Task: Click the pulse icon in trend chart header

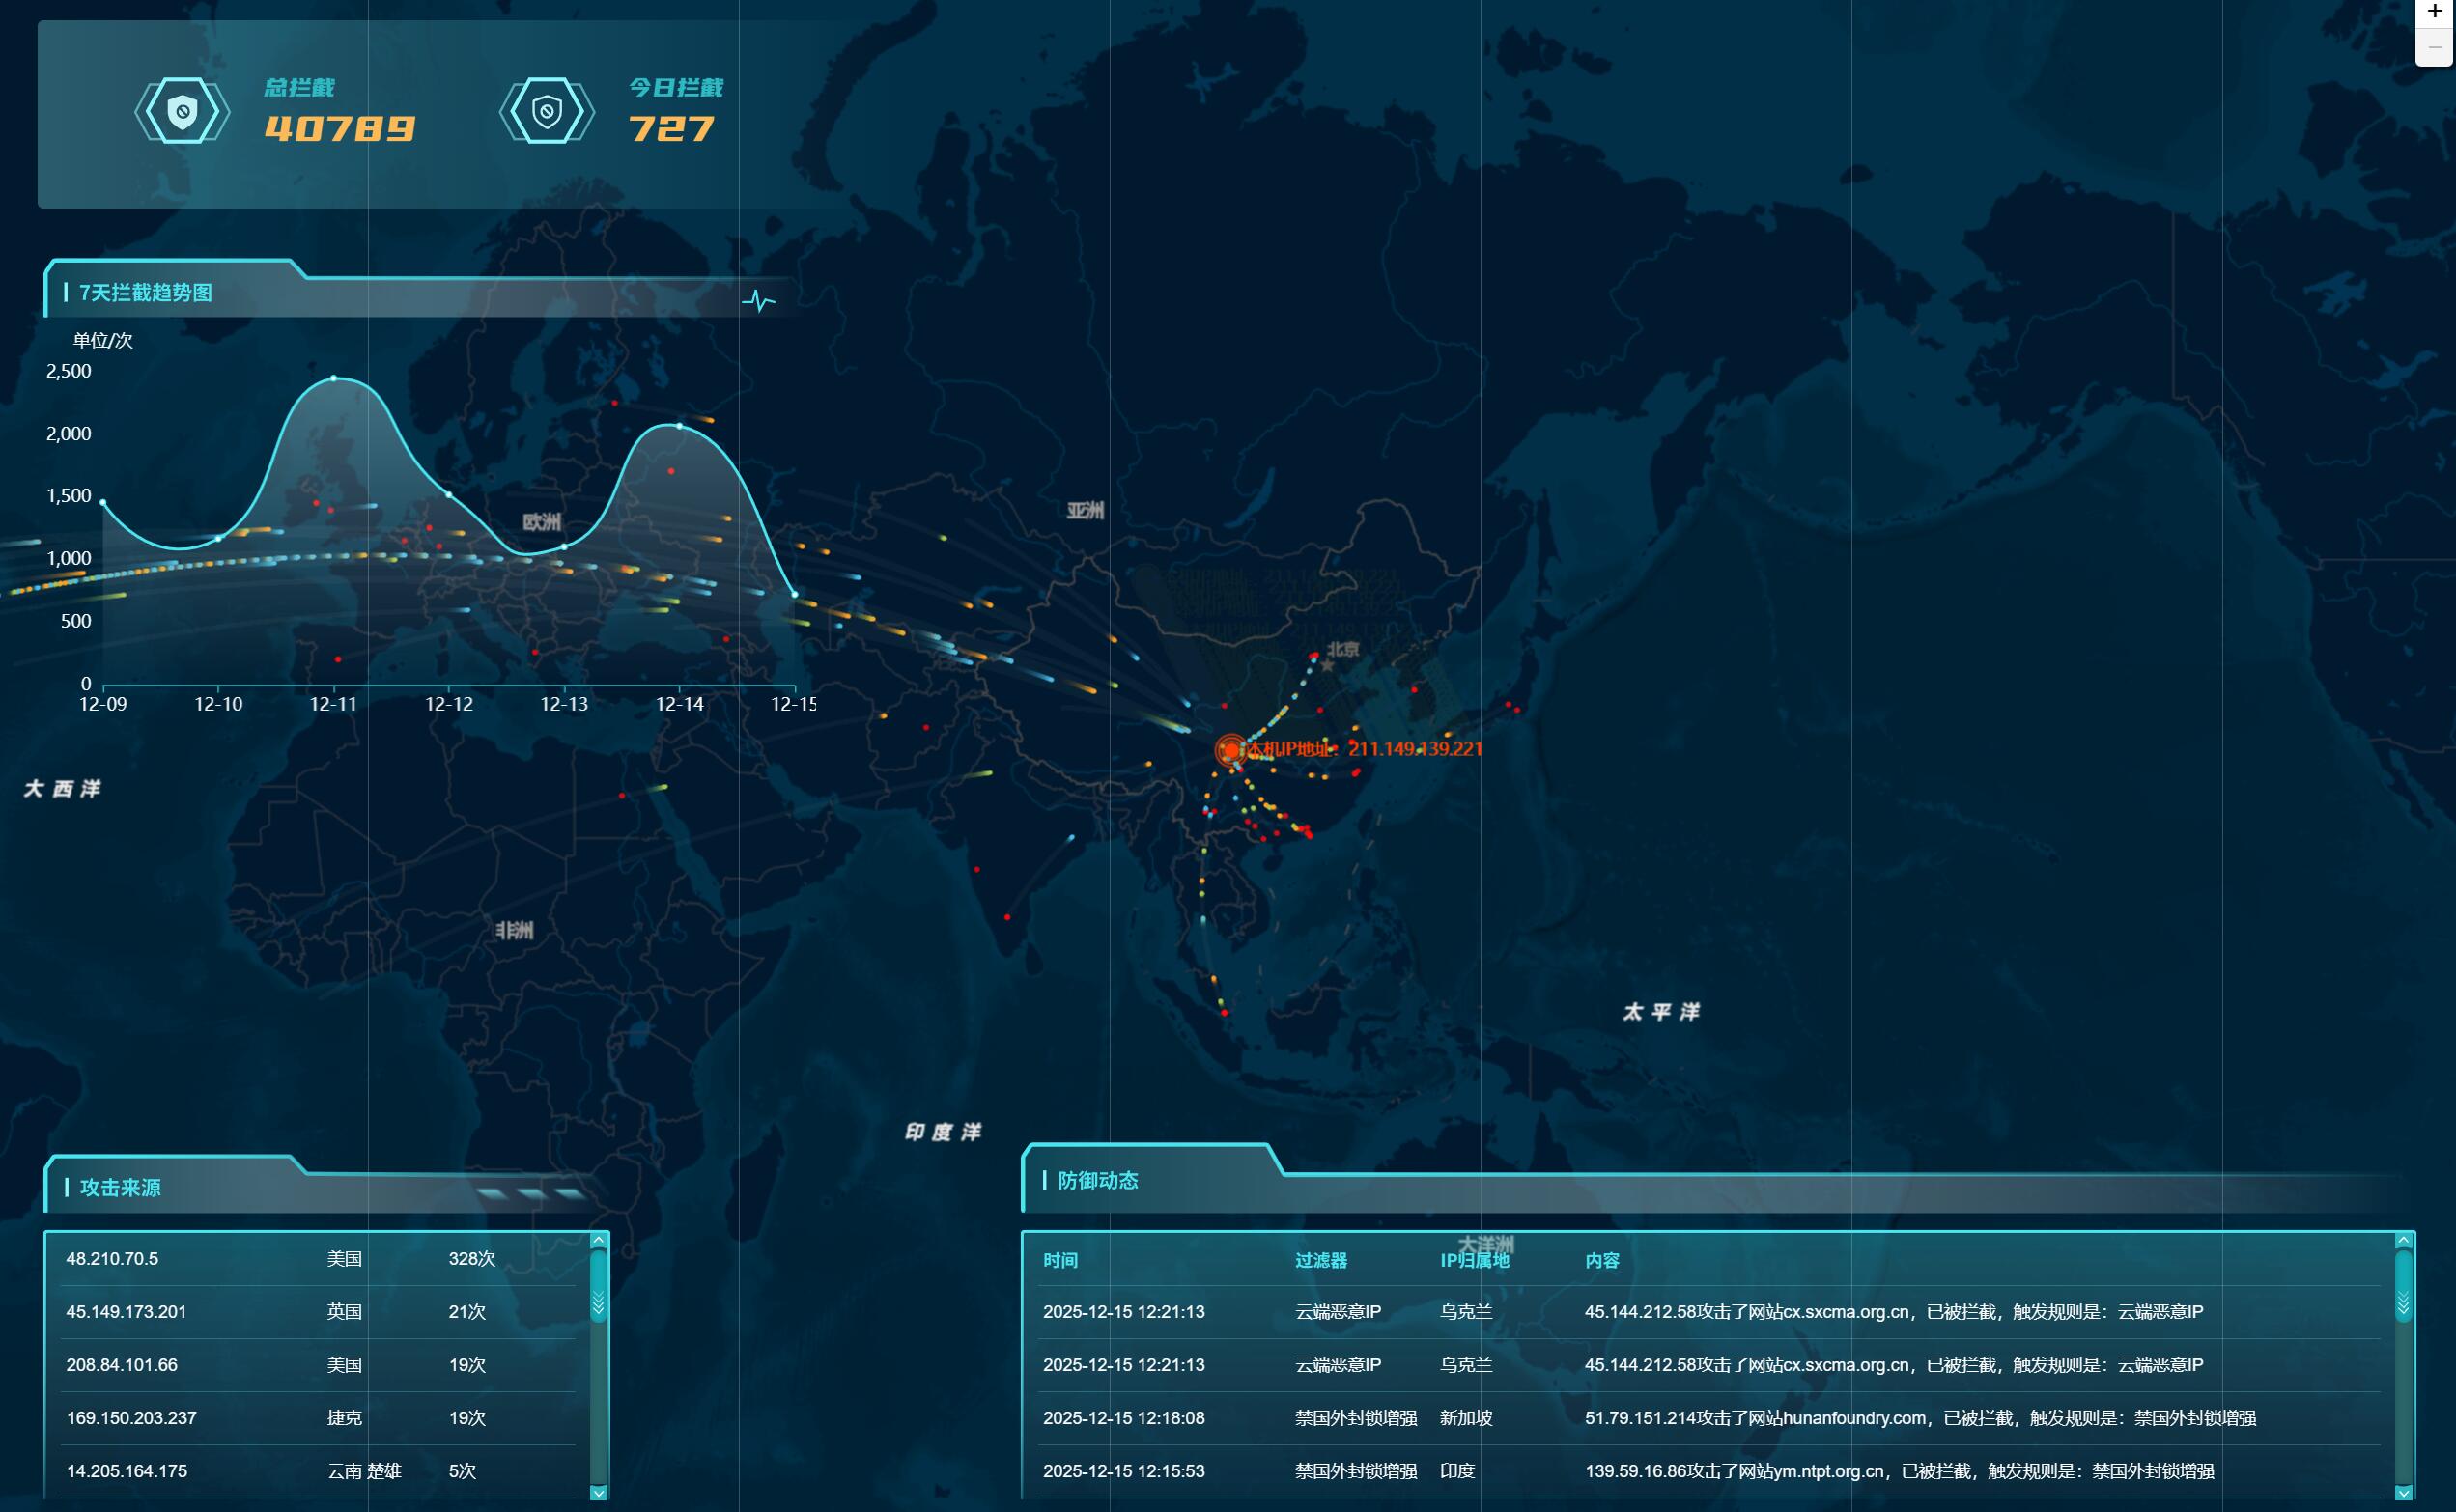Action: coord(758,300)
